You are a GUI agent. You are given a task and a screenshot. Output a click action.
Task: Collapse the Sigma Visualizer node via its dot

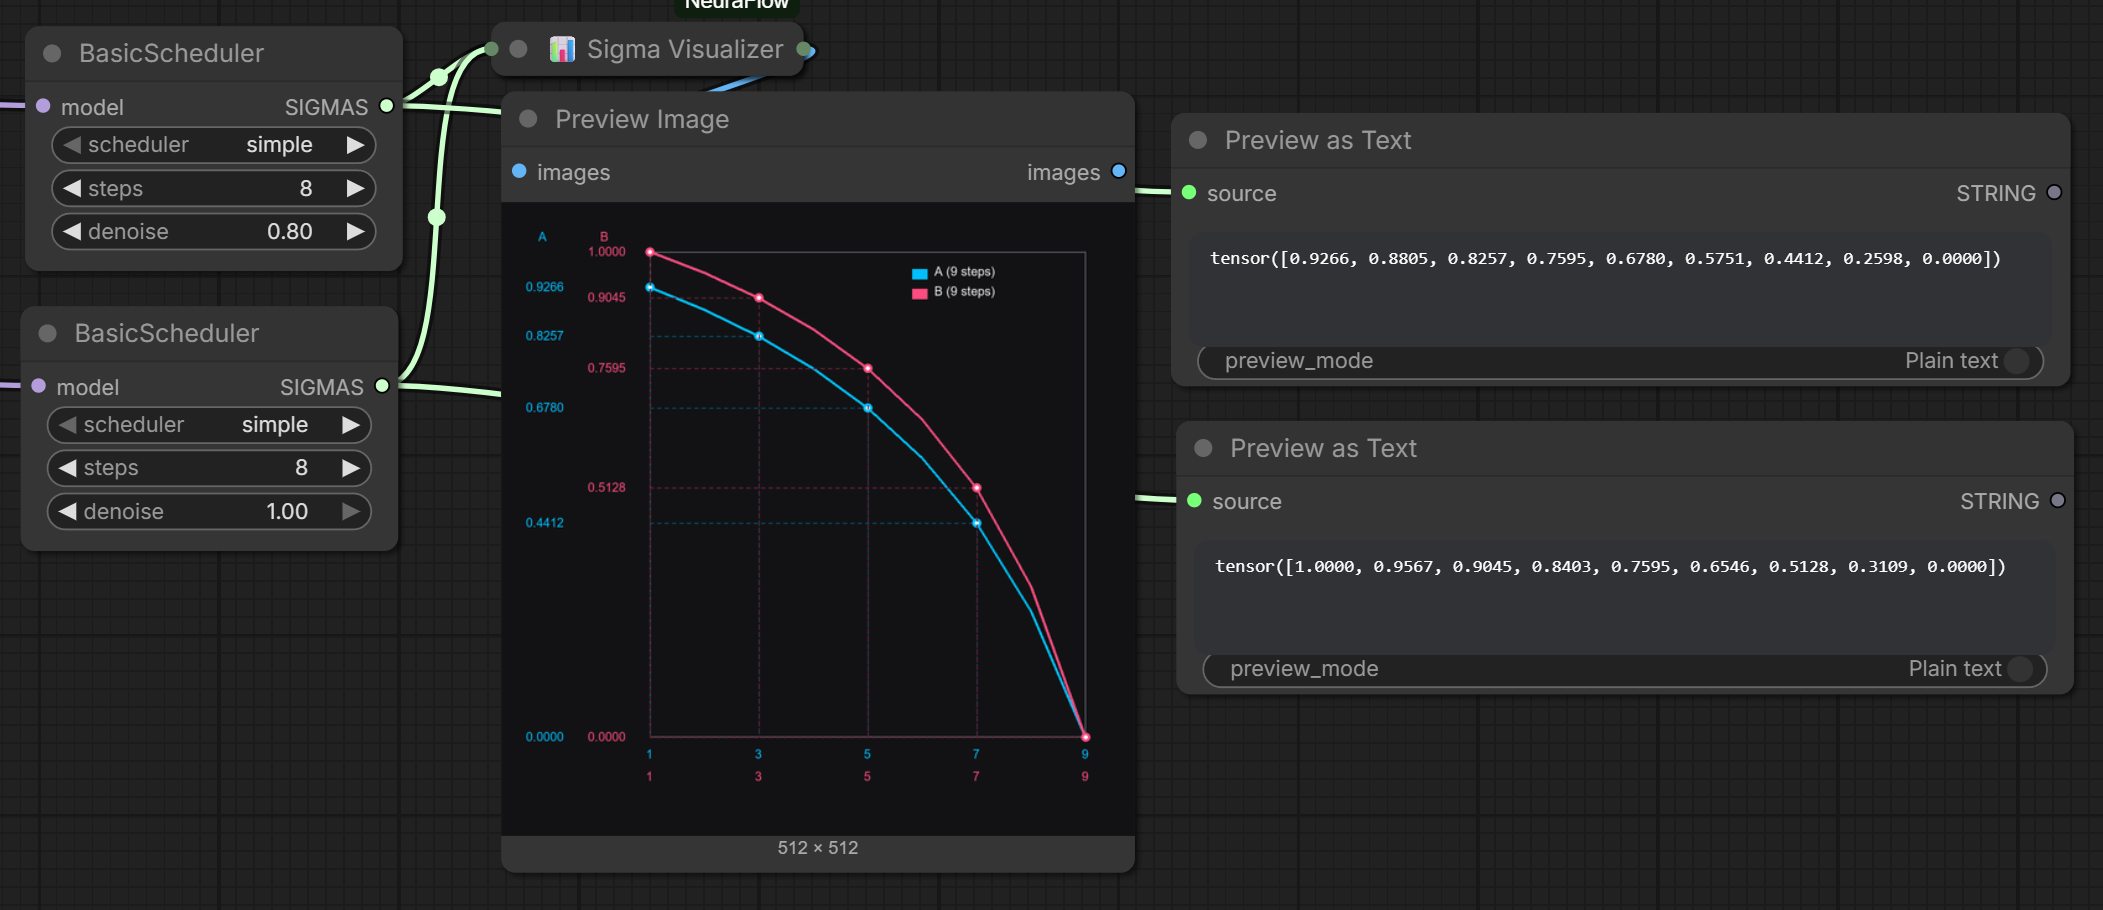(518, 49)
